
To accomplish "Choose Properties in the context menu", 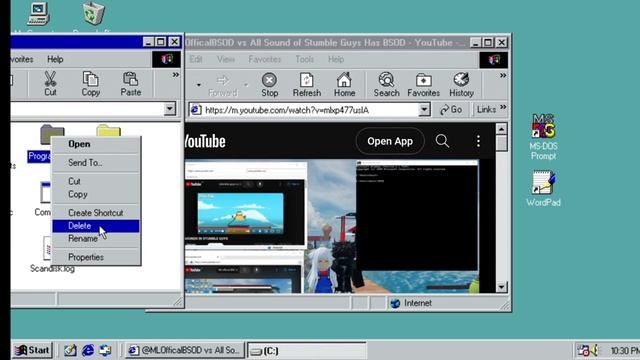I will click(x=96, y=257).
